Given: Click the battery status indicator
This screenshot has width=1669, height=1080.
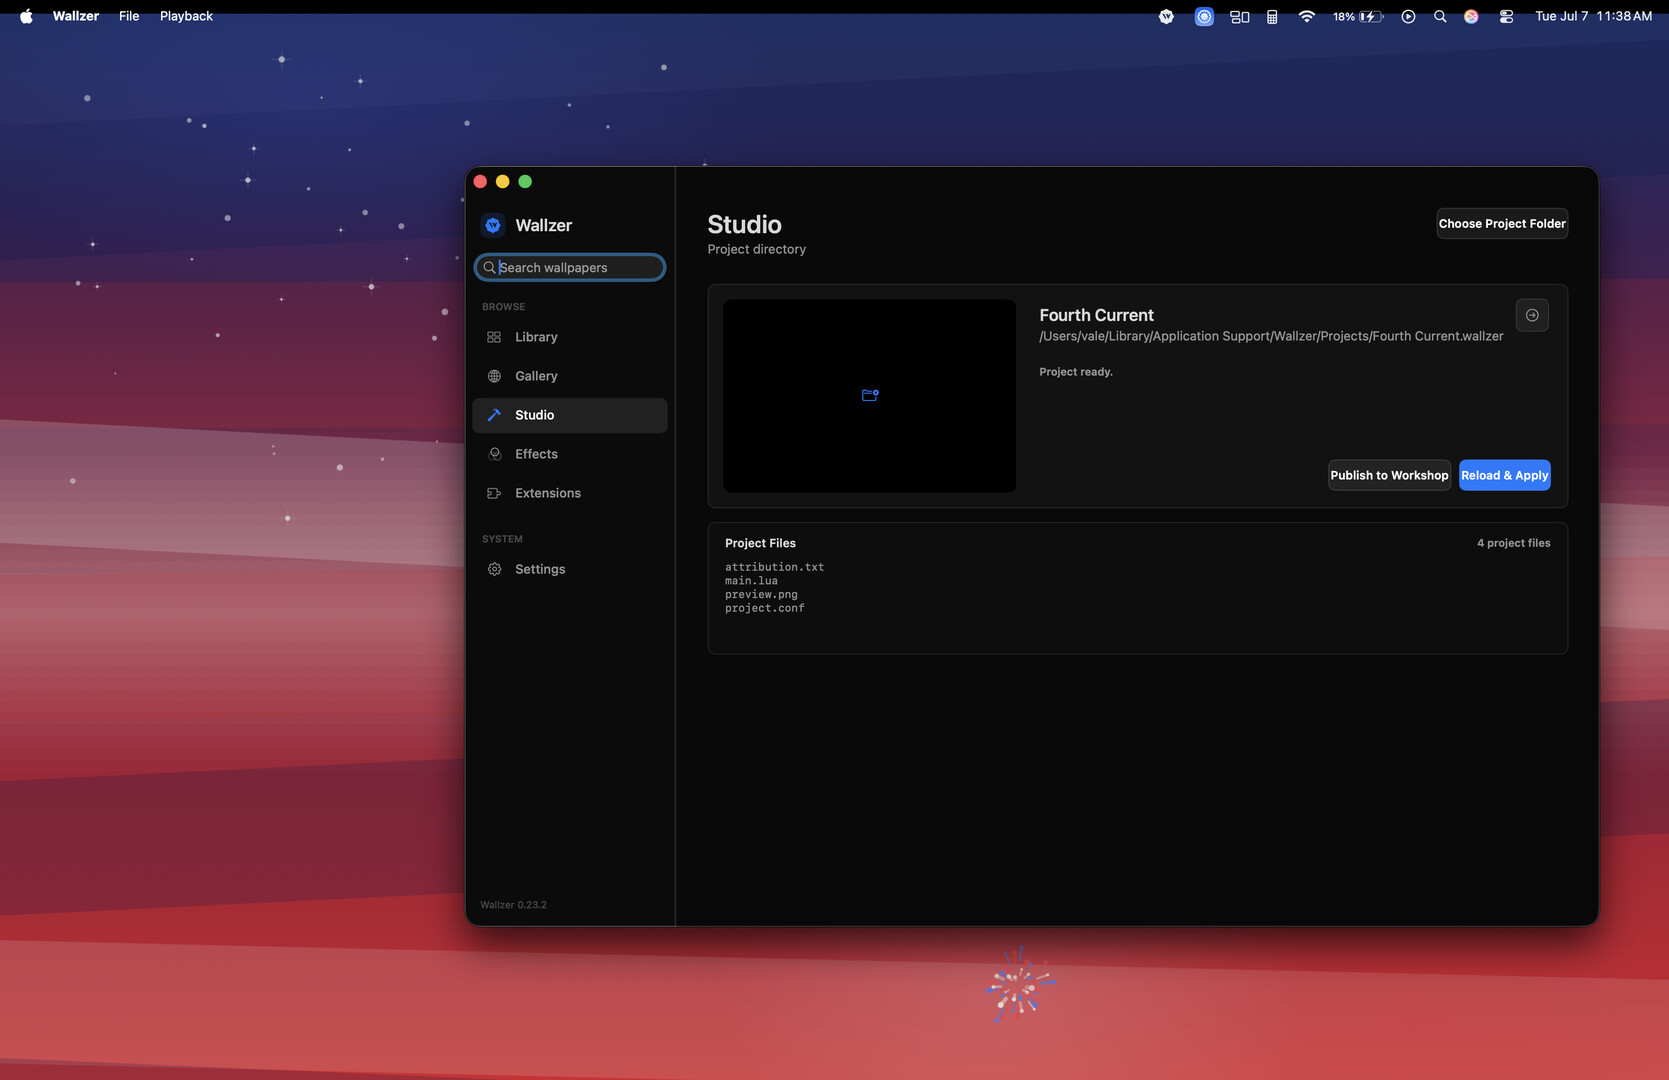Looking at the screenshot, I should tap(1358, 16).
